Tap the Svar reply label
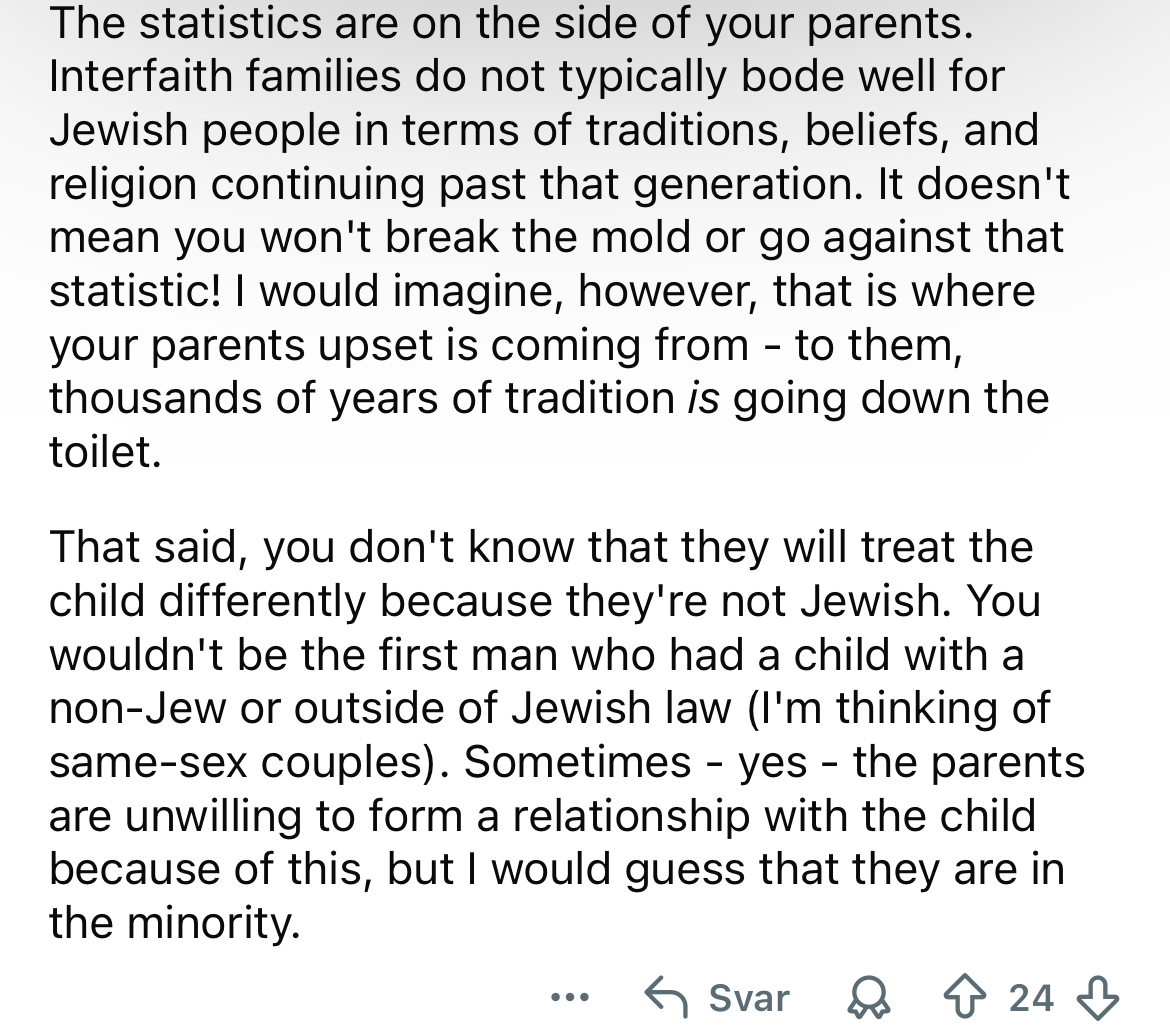The width and height of the screenshot is (1170, 1028). coord(748,997)
